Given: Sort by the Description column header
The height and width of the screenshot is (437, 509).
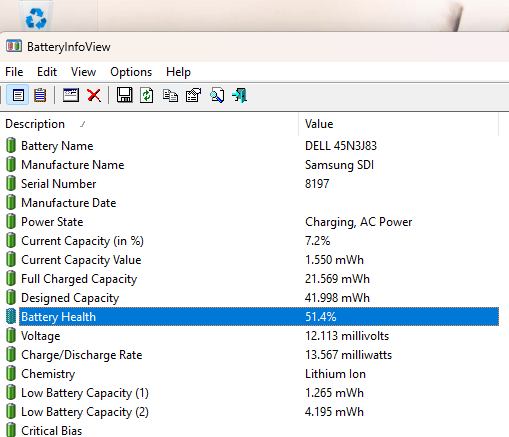Looking at the screenshot, I should tap(149, 124).
